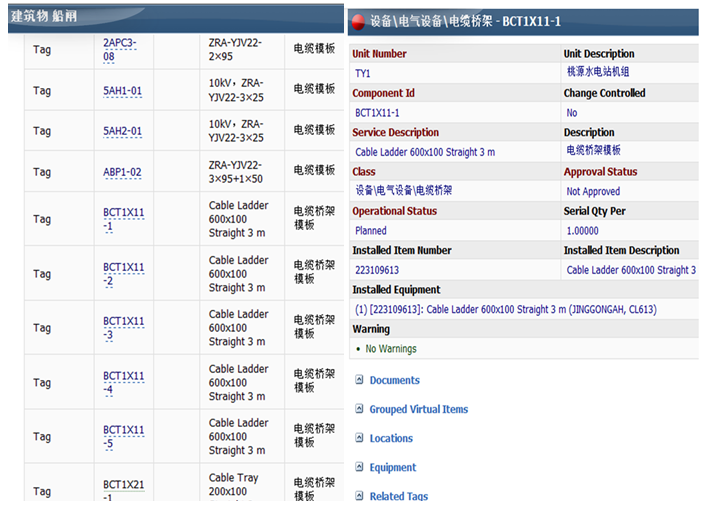Expand the Locations section
The height and width of the screenshot is (509, 703).
coord(360,438)
